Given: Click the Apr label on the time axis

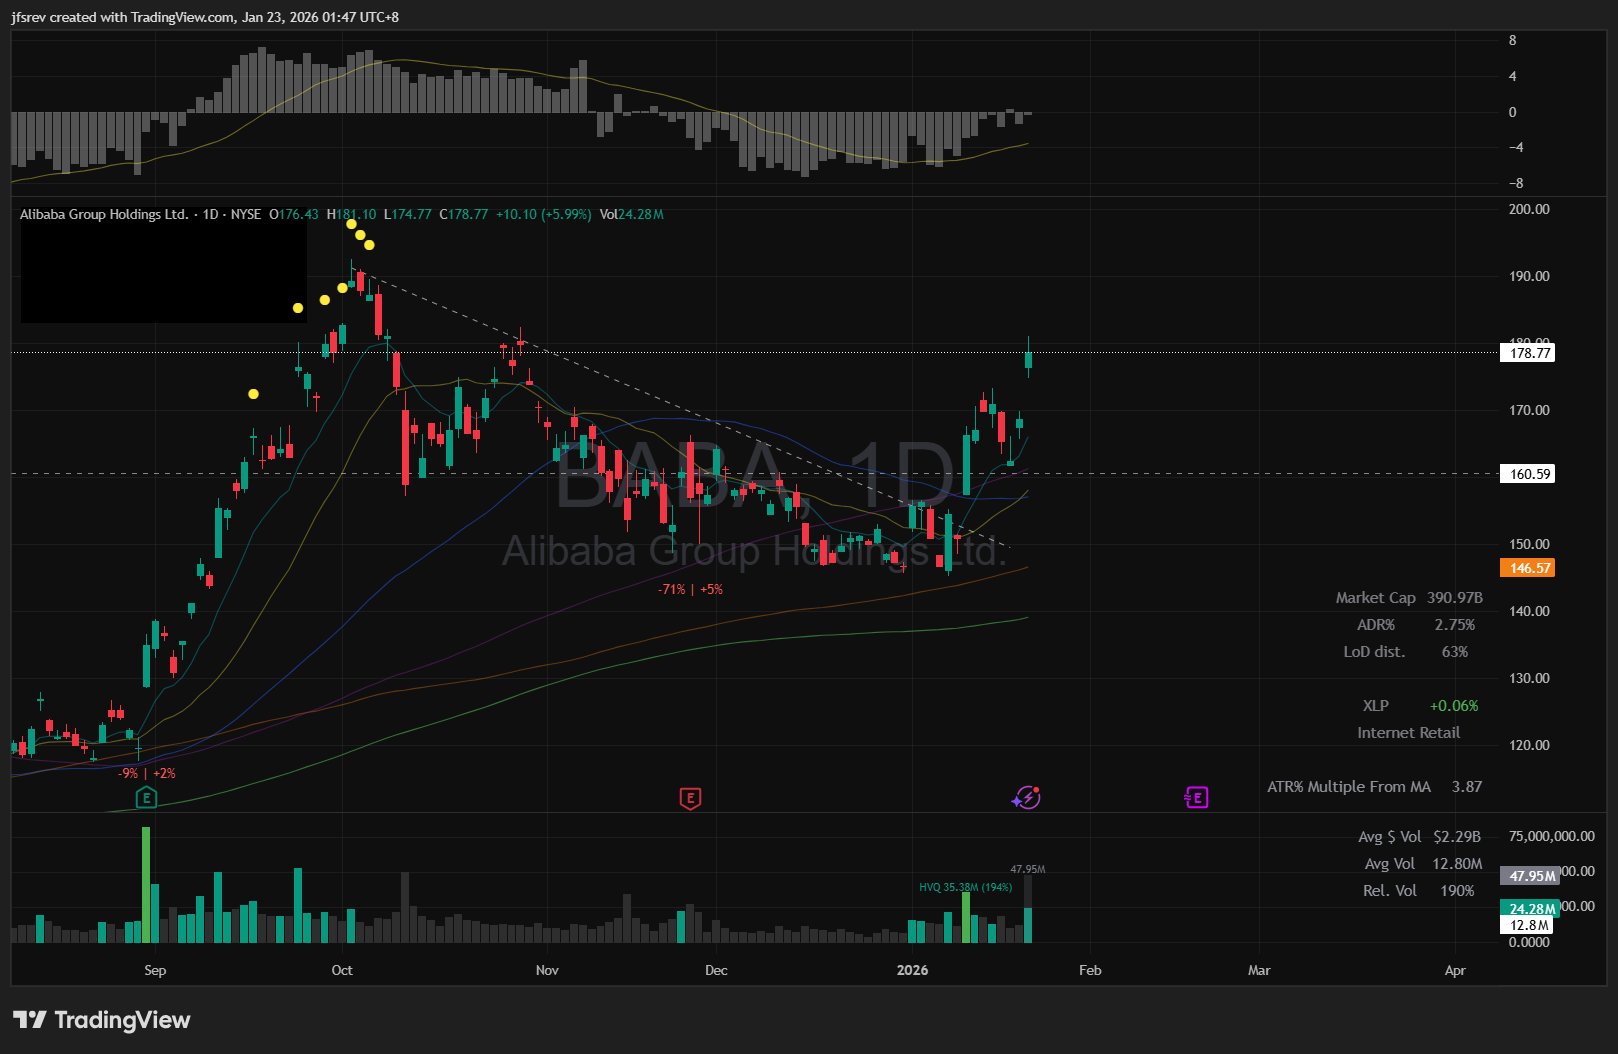Looking at the screenshot, I should (x=1455, y=970).
